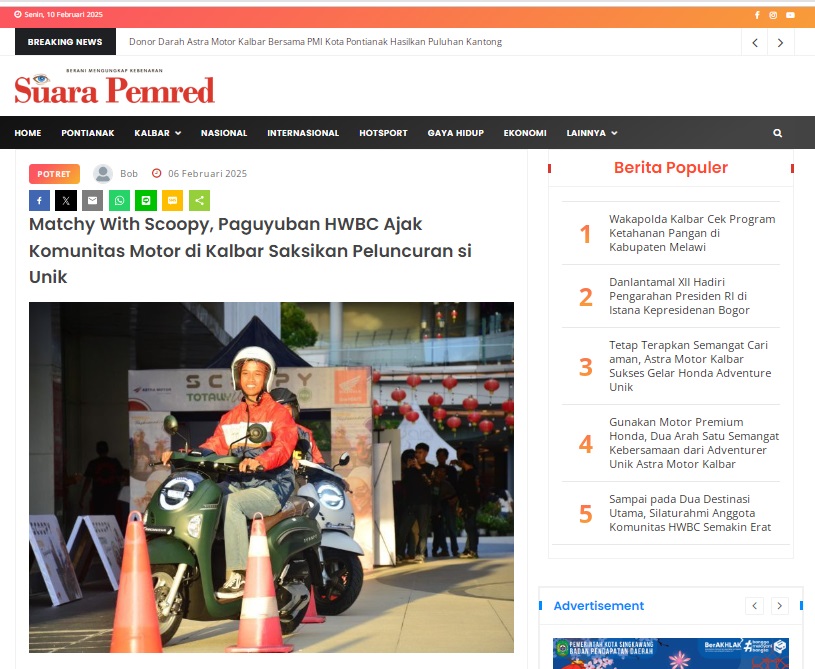
Task: Share article via email
Action: click(93, 201)
